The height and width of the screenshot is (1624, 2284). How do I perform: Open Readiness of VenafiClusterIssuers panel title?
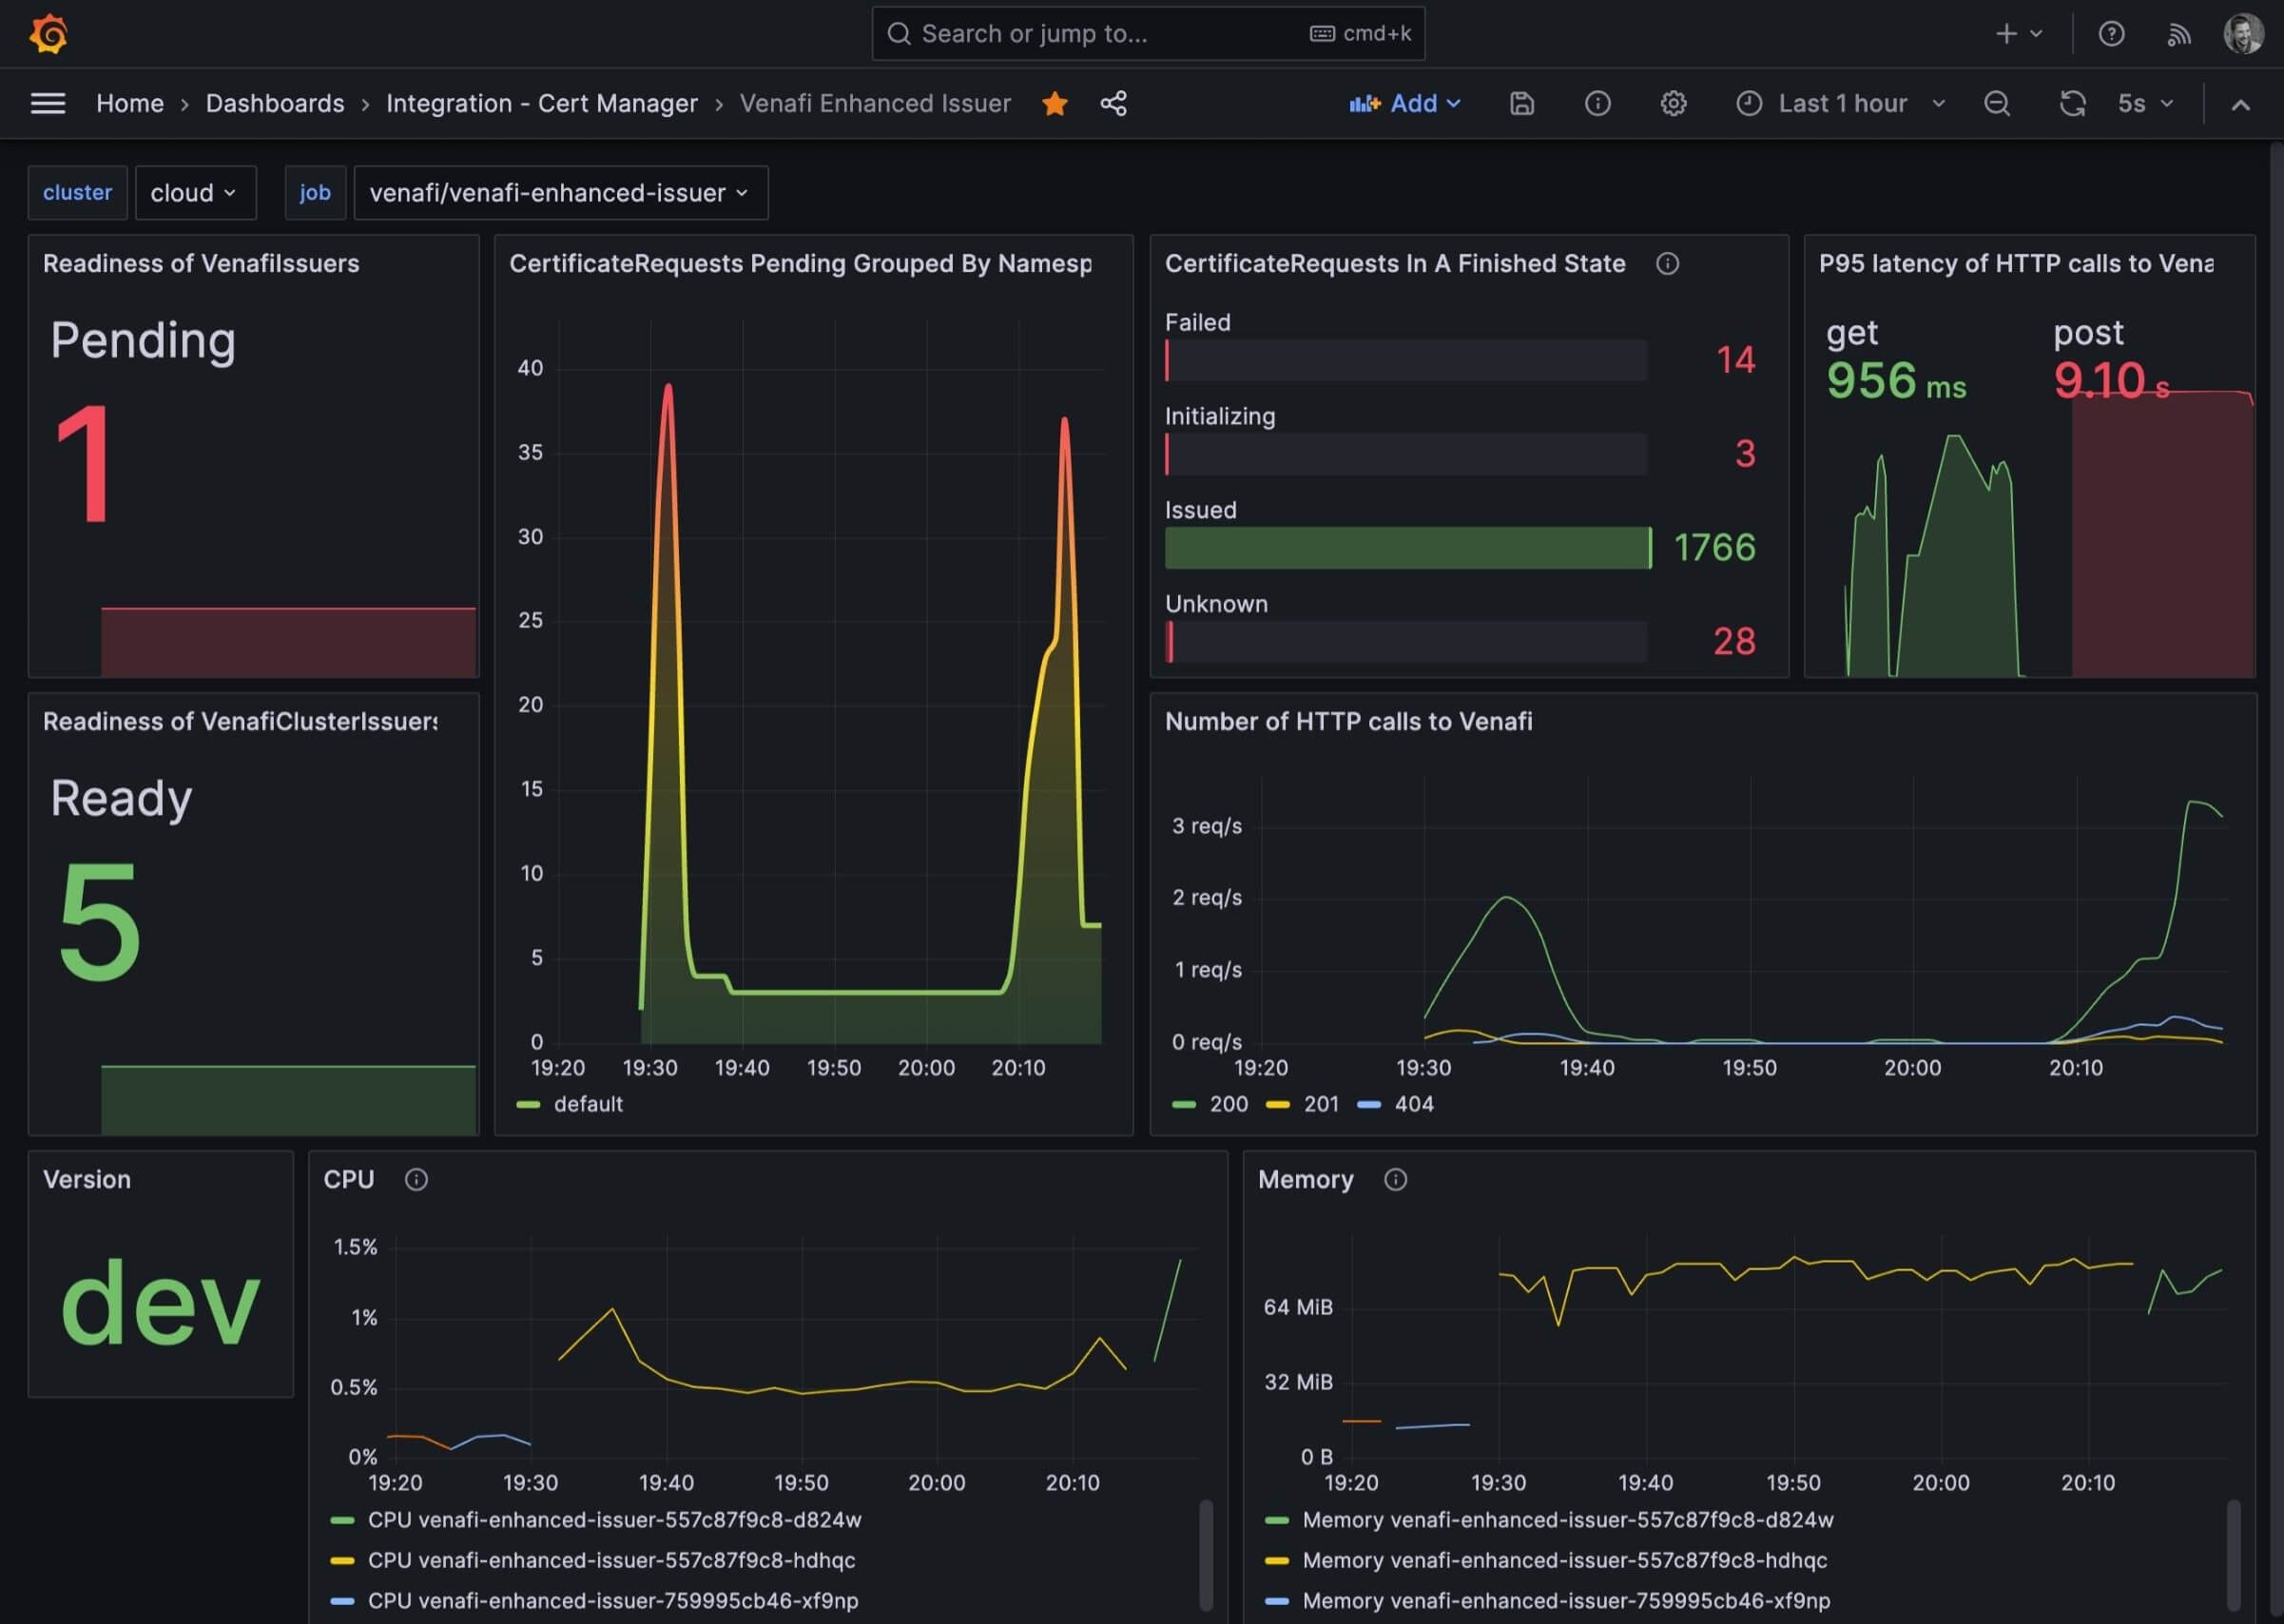[x=240, y=721]
